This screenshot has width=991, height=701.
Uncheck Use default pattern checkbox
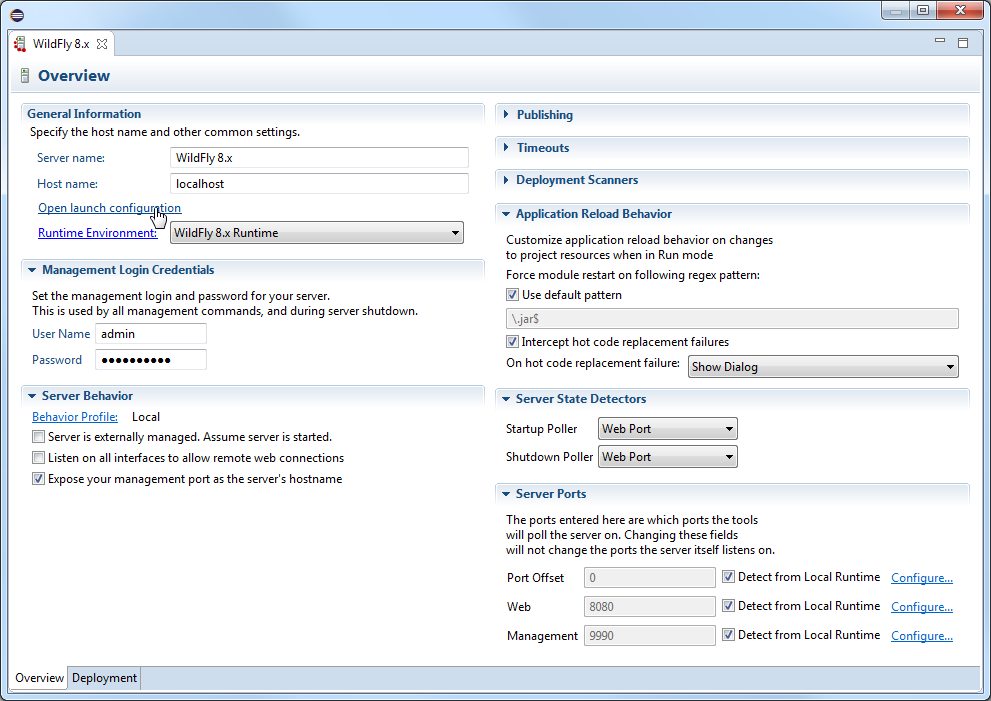(x=513, y=295)
